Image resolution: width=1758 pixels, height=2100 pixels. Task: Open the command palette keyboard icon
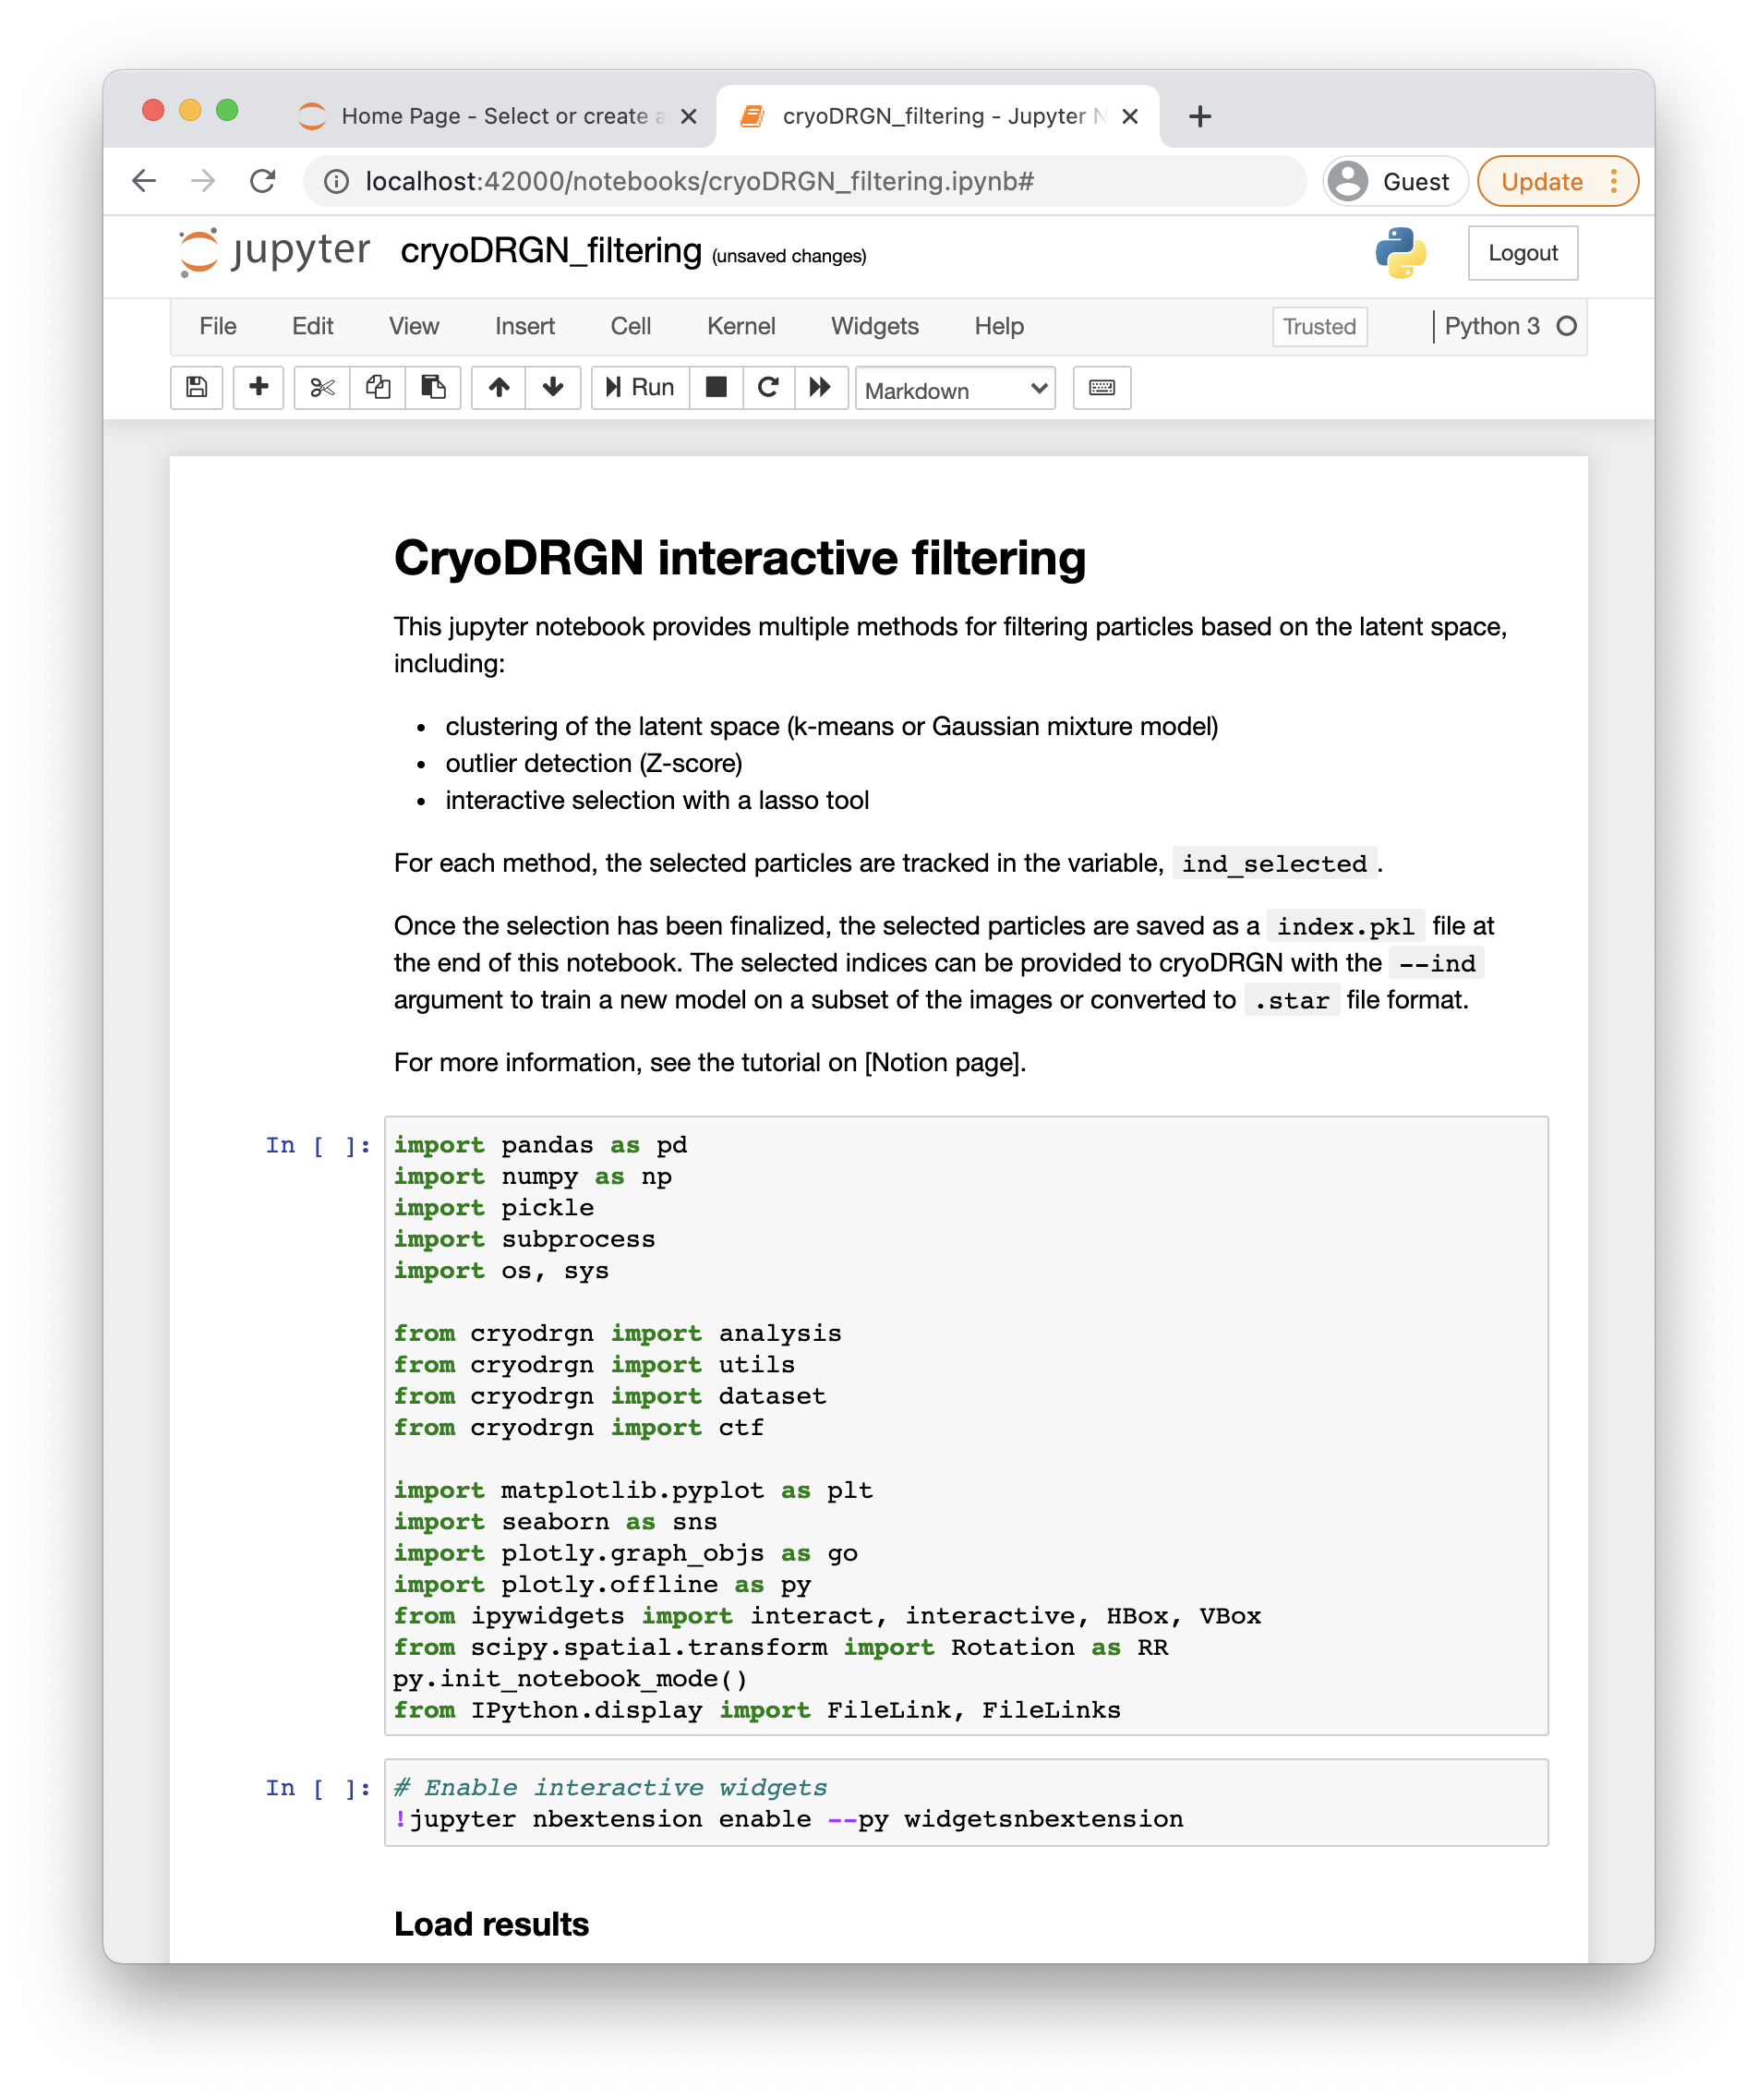click(1101, 387)
